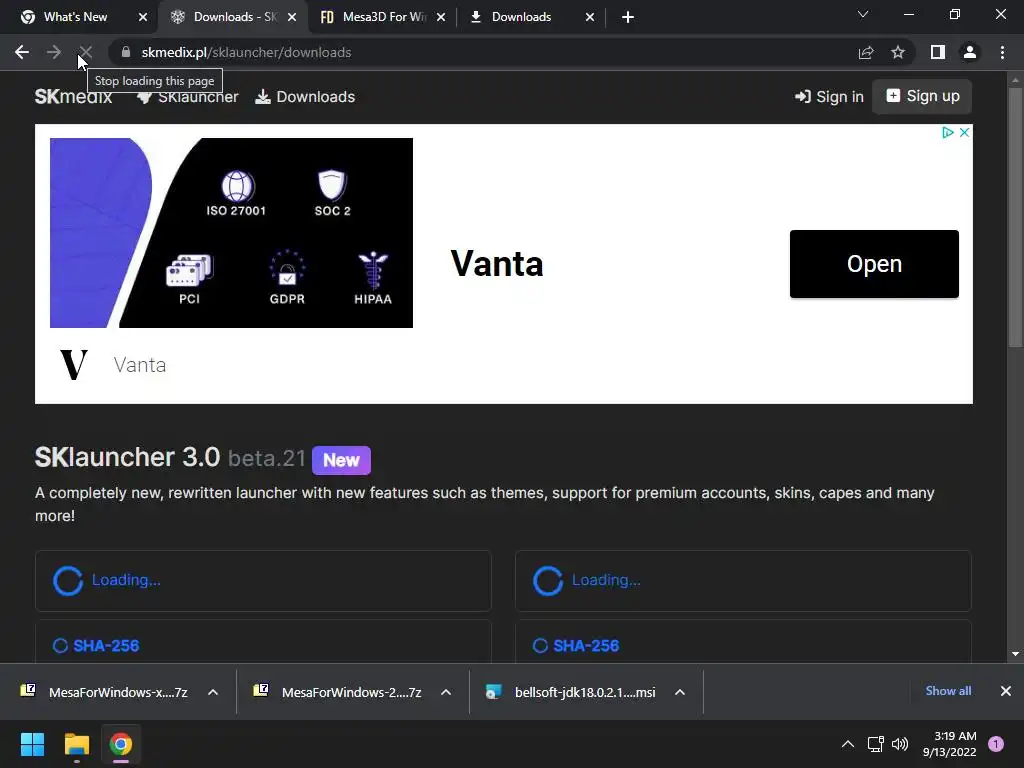1024x768 pixels.
Task: Show hidden system tray icons
Action: pos(848,744)
